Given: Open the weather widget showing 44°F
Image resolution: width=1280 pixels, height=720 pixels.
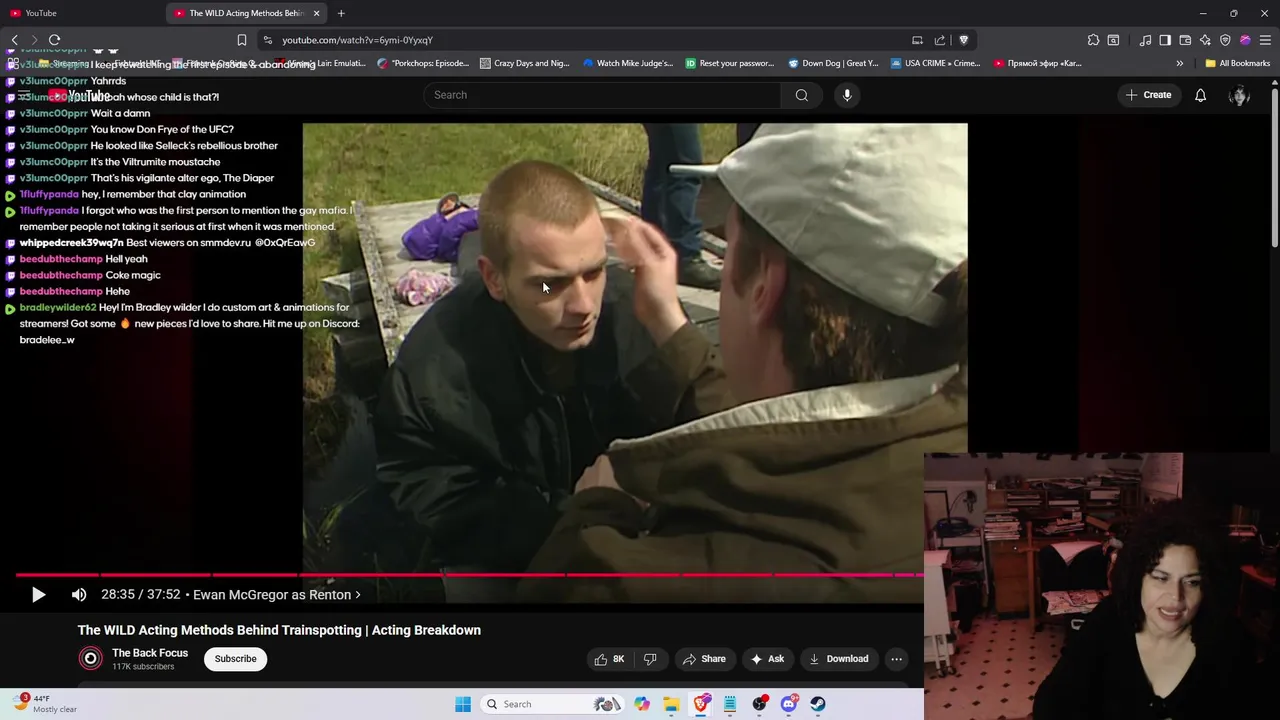Looking at the screenshot, I should coord(44,704).
